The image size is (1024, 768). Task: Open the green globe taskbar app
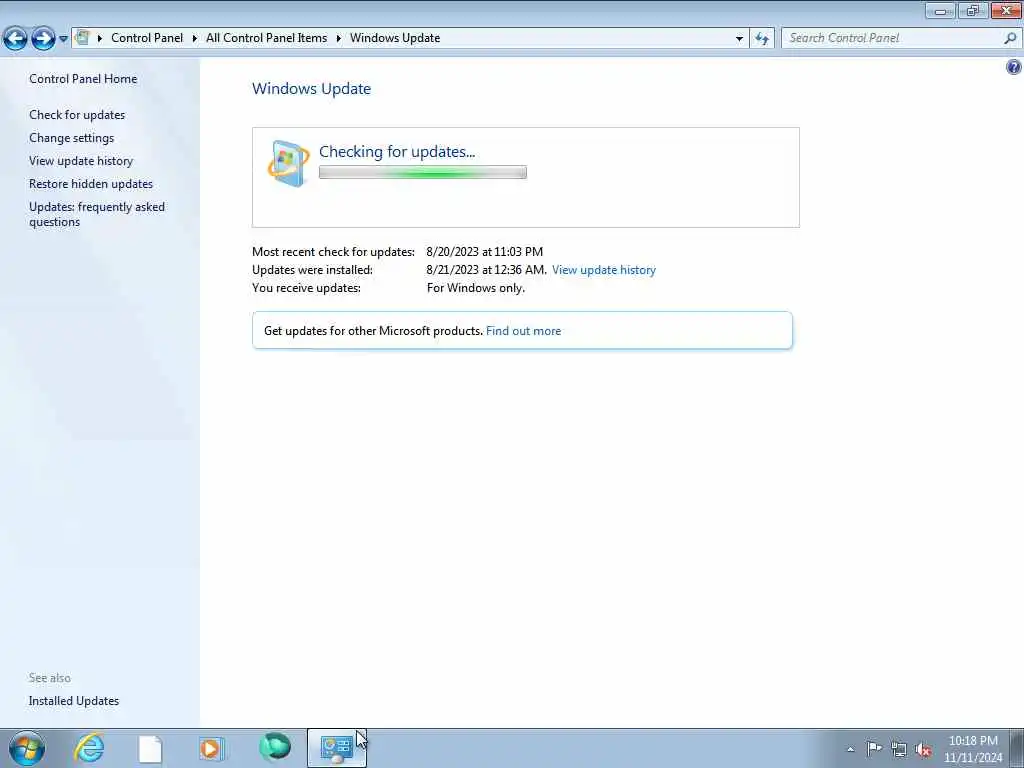274,747
